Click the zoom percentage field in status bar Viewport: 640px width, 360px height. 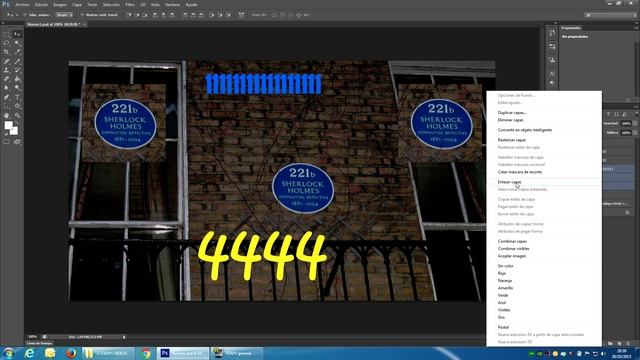[33, 337]
